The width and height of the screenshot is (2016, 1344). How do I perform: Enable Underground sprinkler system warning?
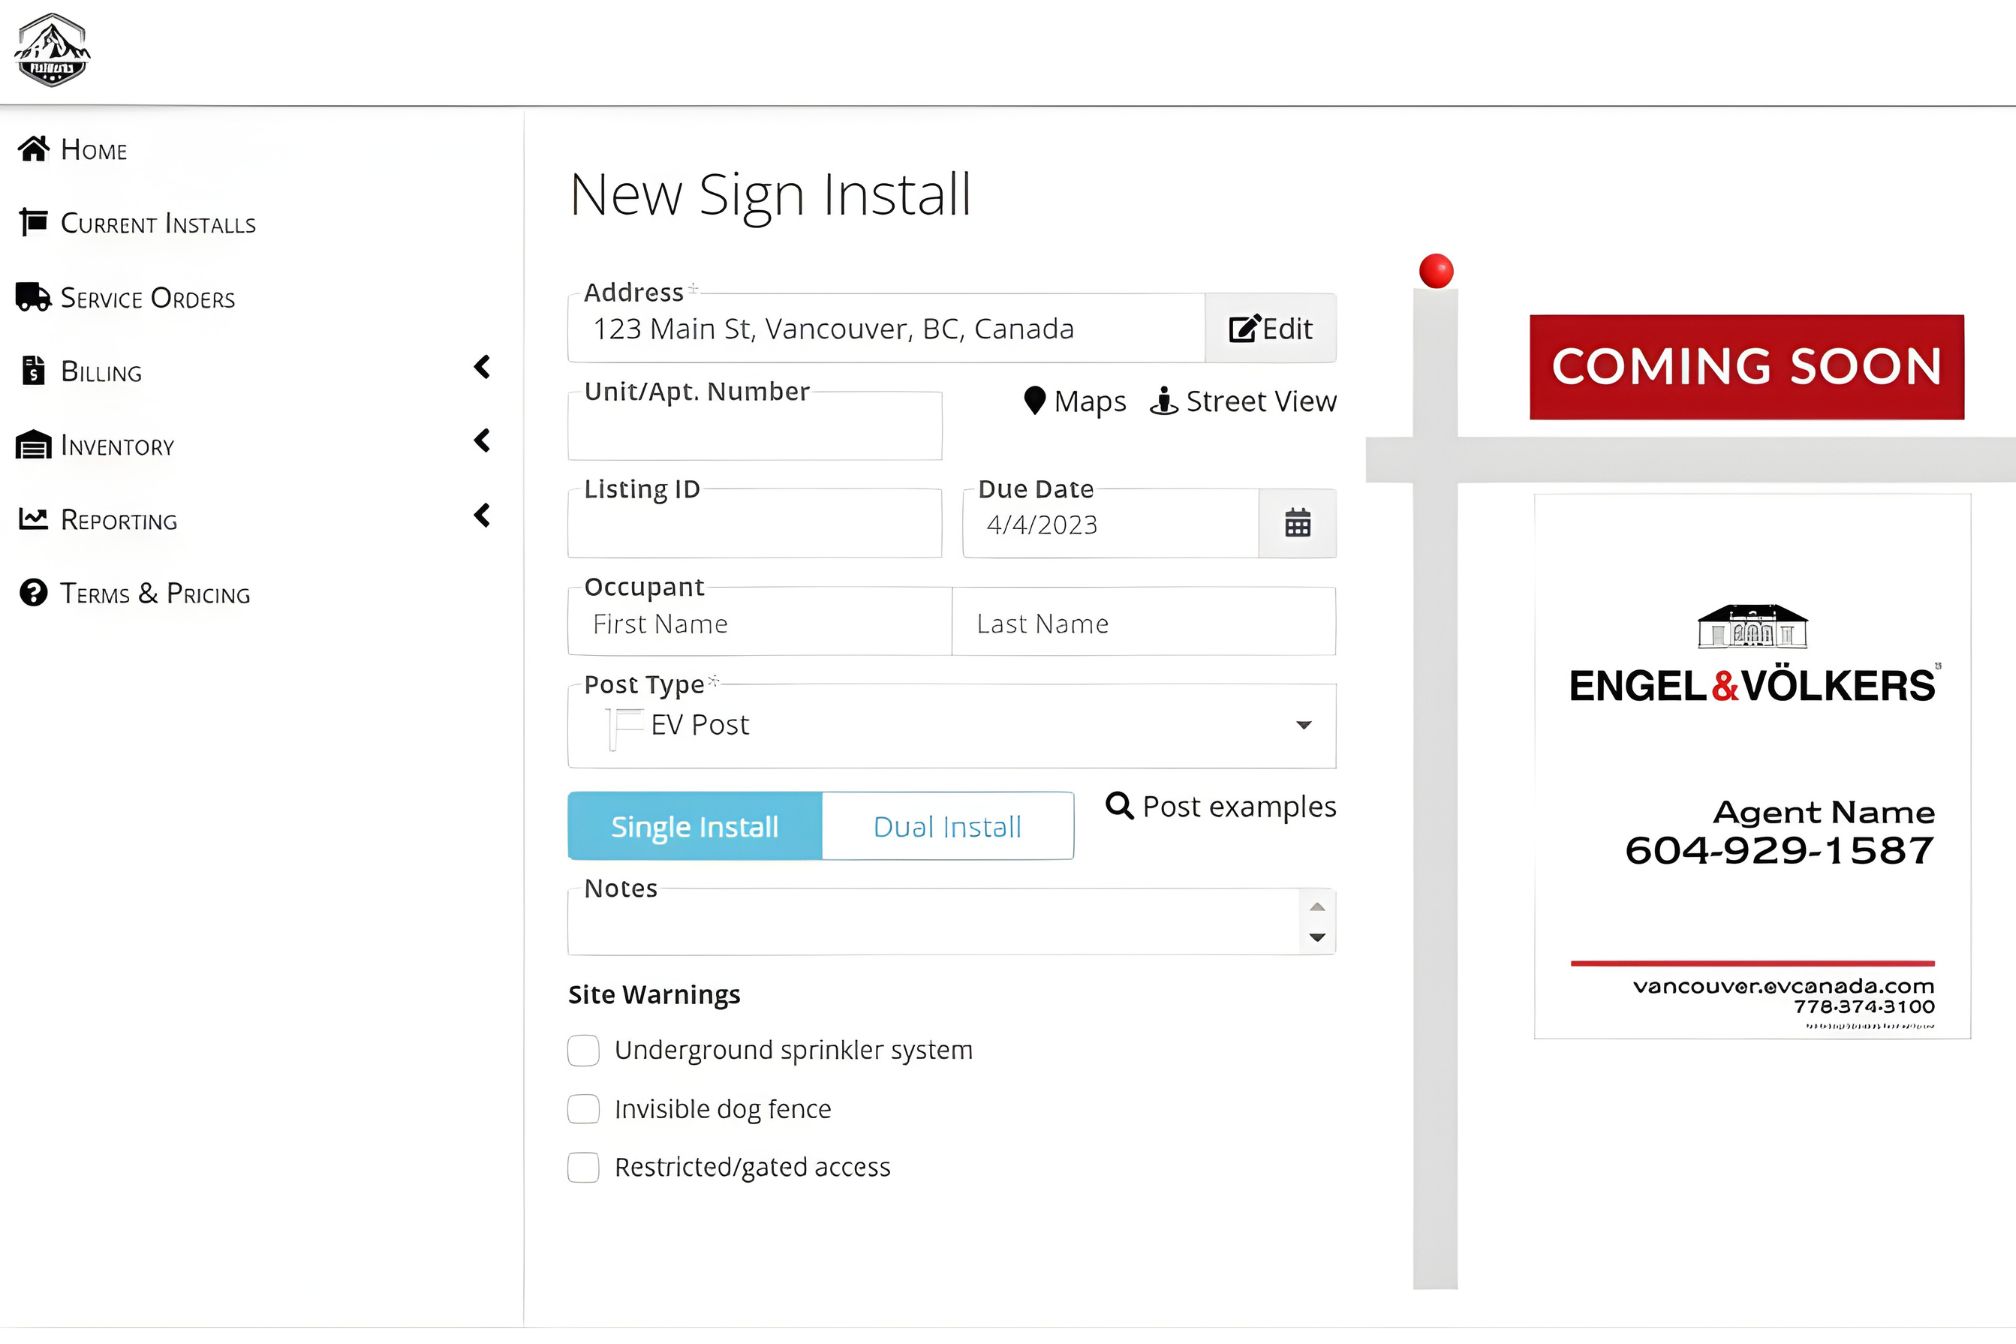[x=584, y=1050]
